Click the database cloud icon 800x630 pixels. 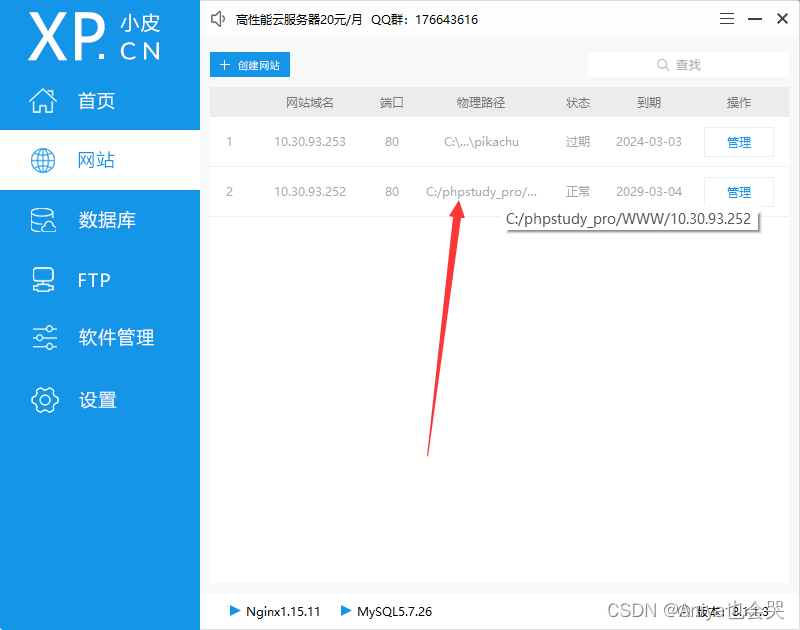(43, 220)
